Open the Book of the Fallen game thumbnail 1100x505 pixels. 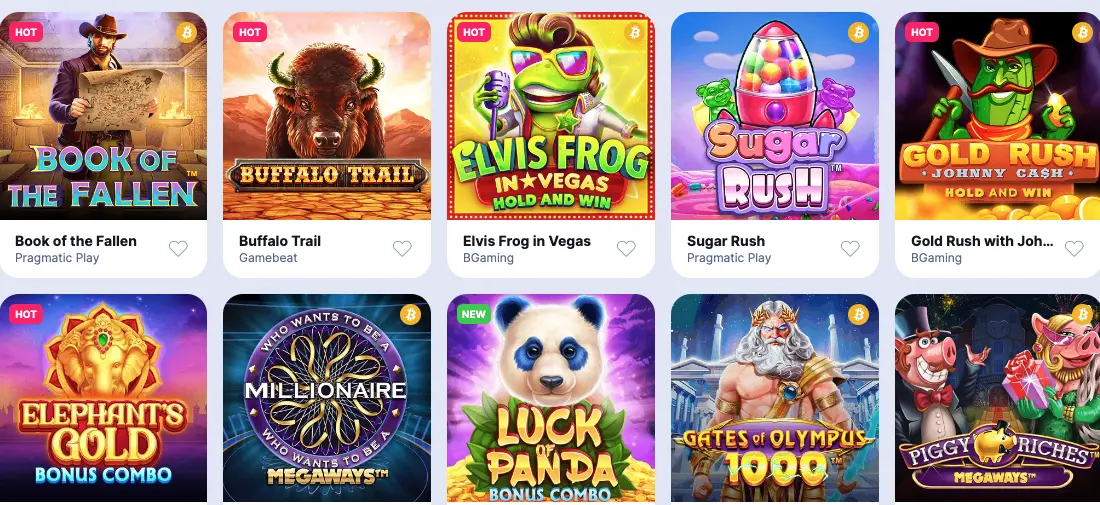[x=103, y=116]
